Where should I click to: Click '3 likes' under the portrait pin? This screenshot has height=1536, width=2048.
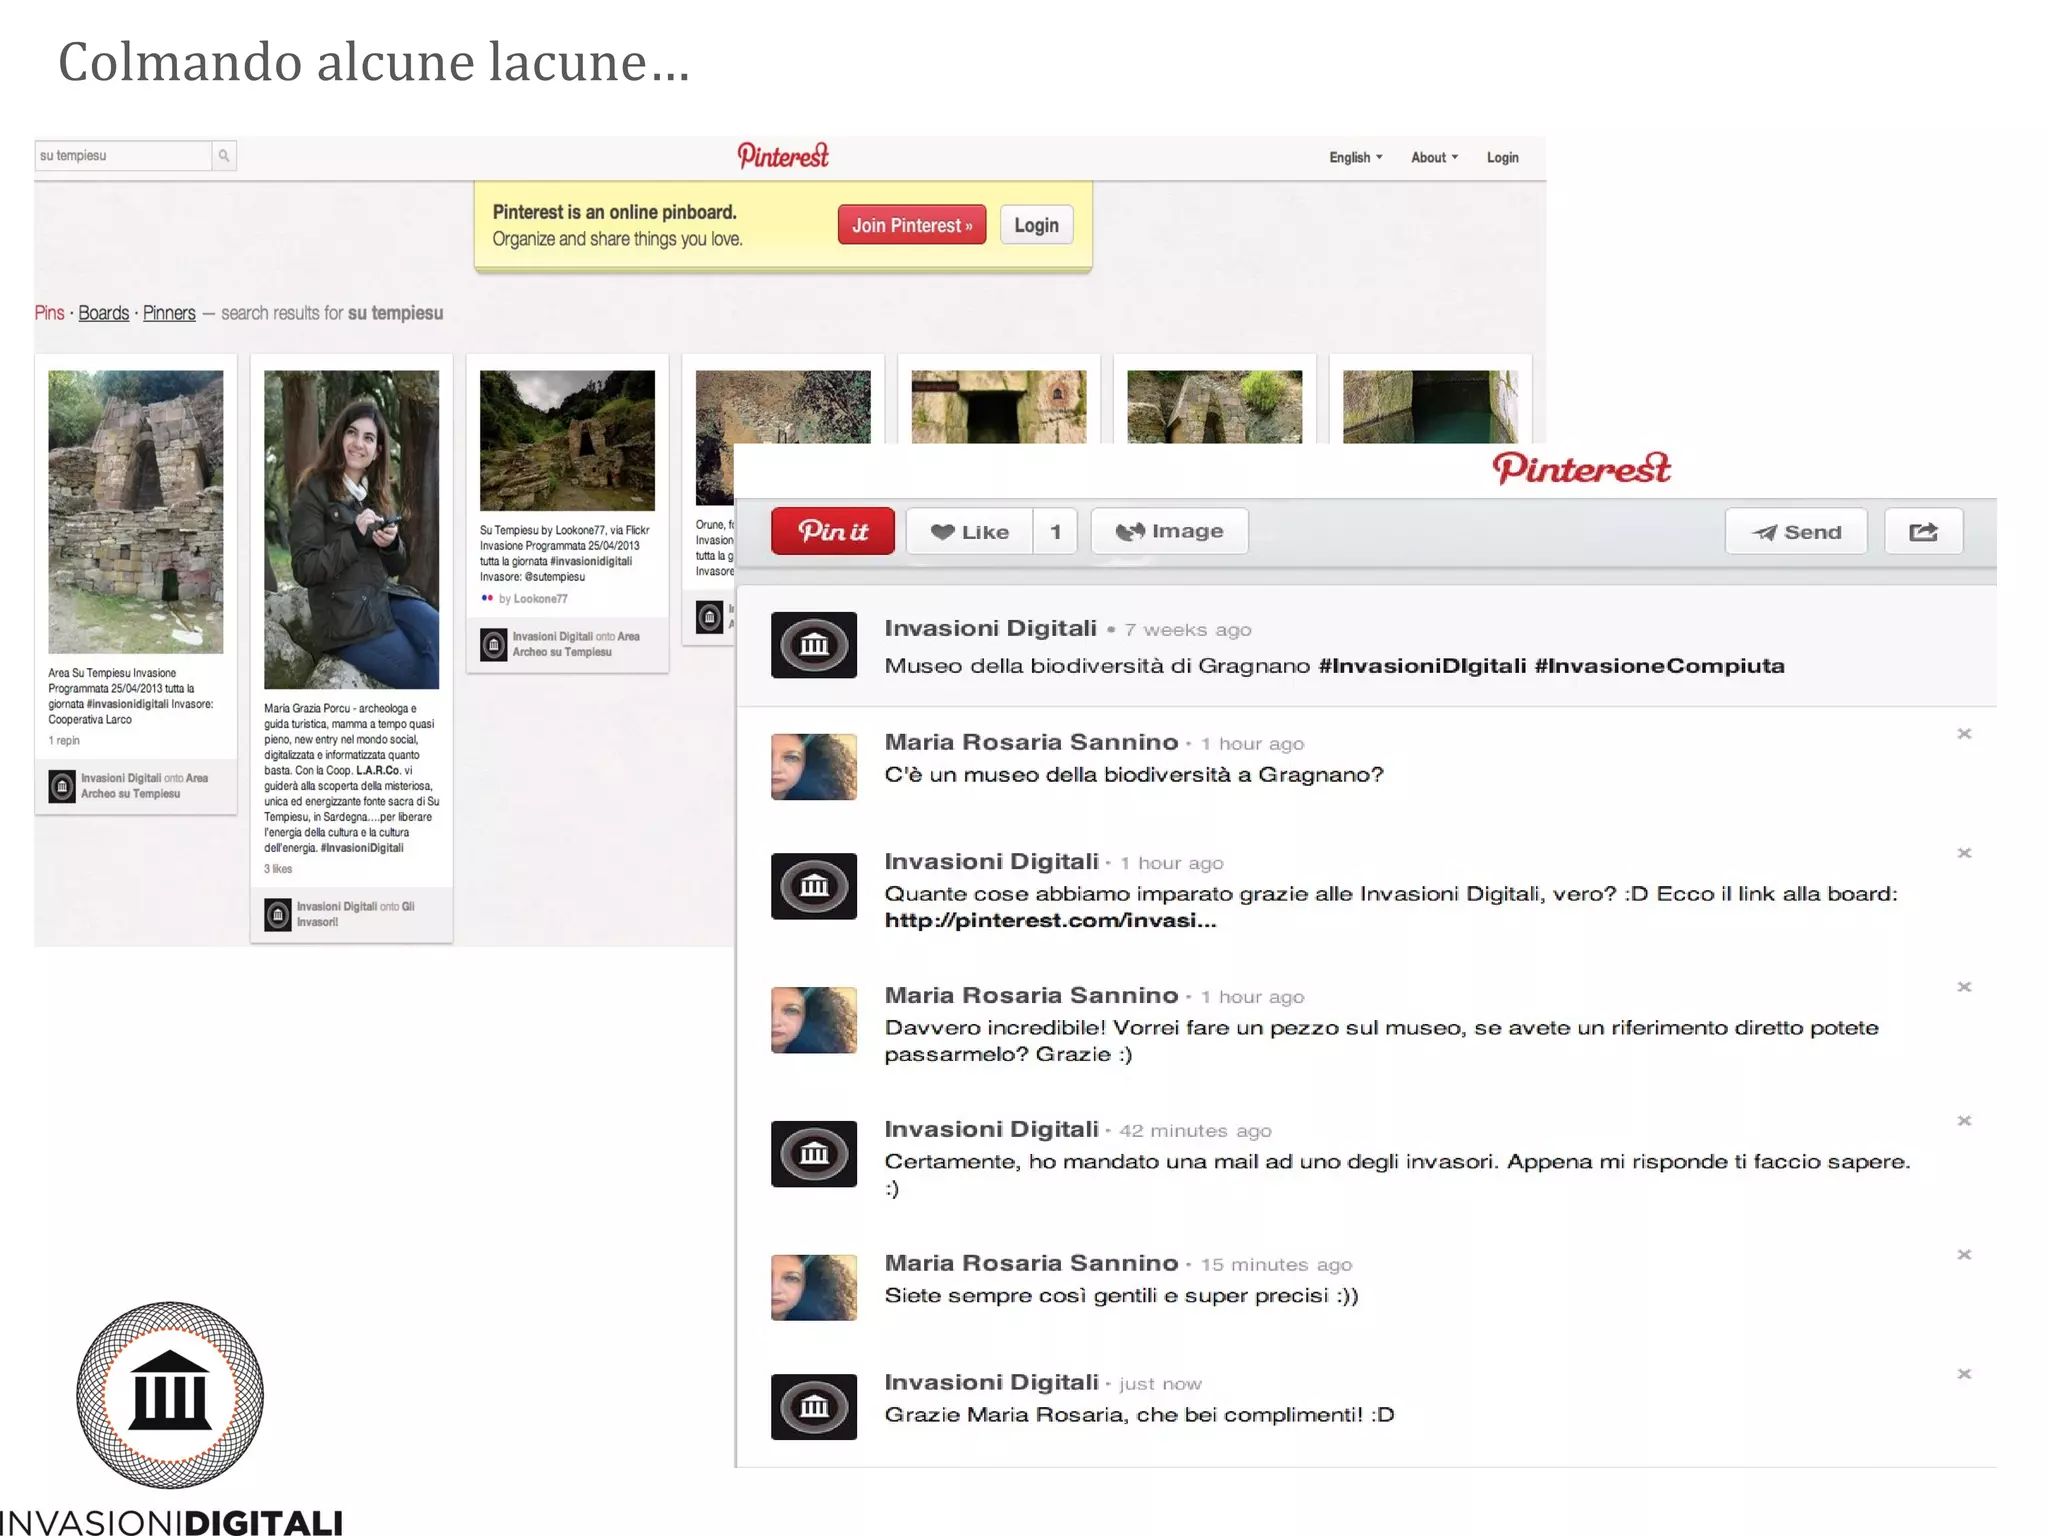coord(278,869)
